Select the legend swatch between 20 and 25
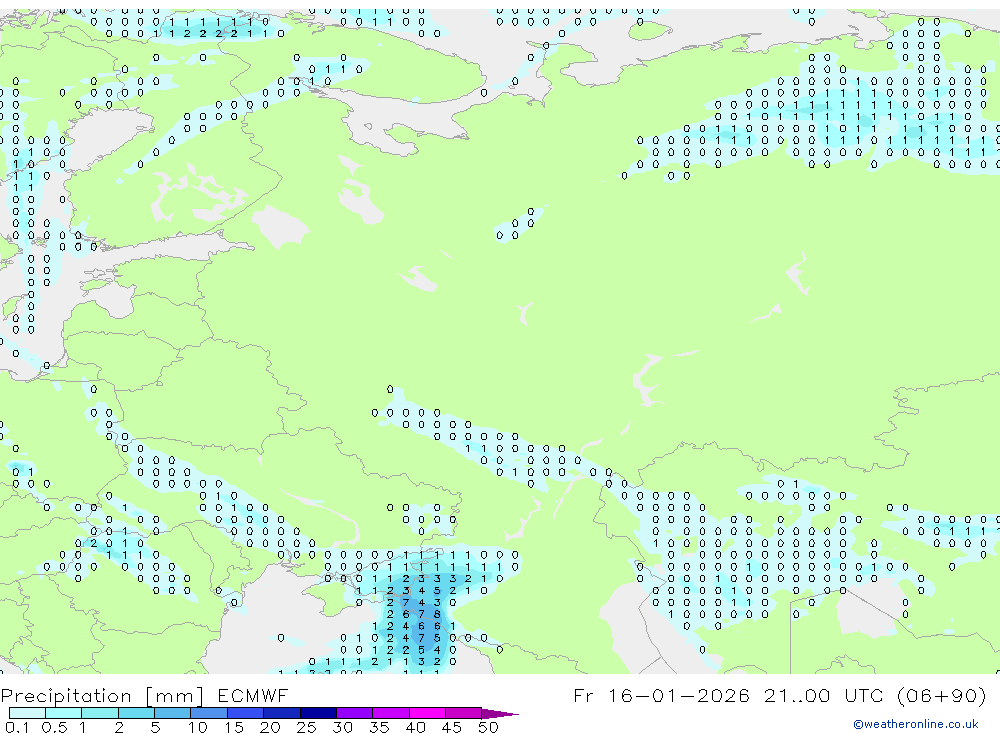1000x733 pixels. pos(281,713)
